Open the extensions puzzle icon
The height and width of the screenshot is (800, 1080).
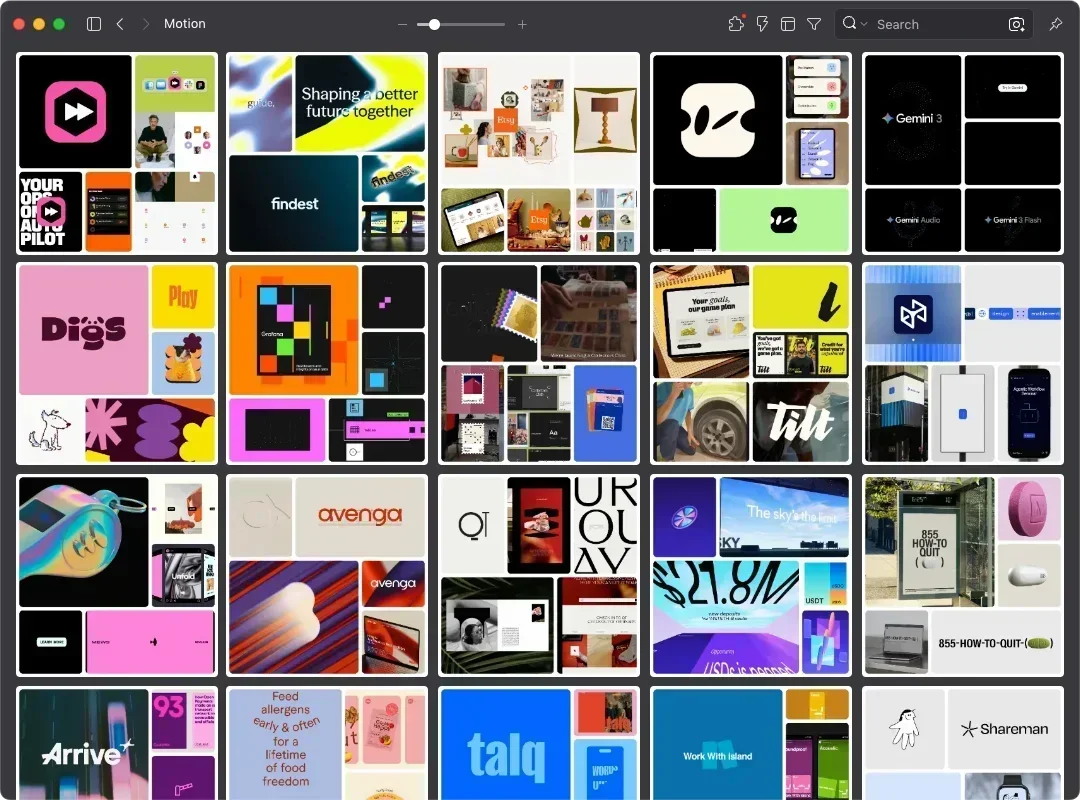736,24
